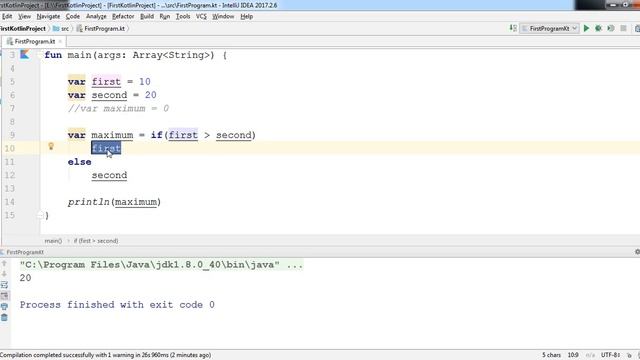This screenshot has height=360, width=640.
Task: Open the Refactor menu
Action: click(x=123, y=16)
